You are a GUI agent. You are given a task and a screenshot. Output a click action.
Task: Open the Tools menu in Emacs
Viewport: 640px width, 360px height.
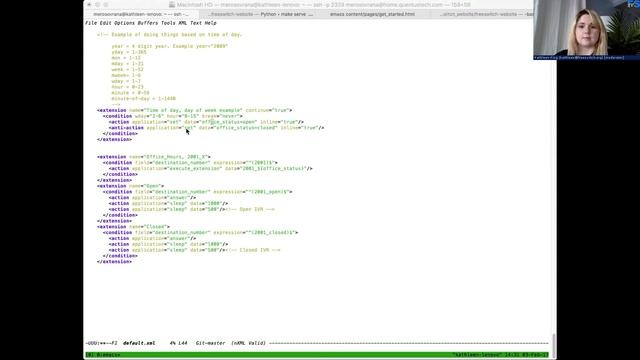pos(168,23)
